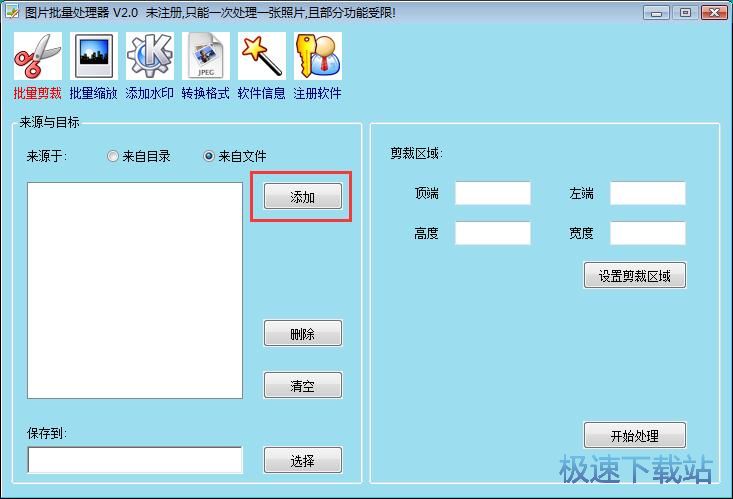Maximize the 图片批量处理器 window
This screenshot has width=733, height=499.
pyautogui.click(x=685, y=13)
